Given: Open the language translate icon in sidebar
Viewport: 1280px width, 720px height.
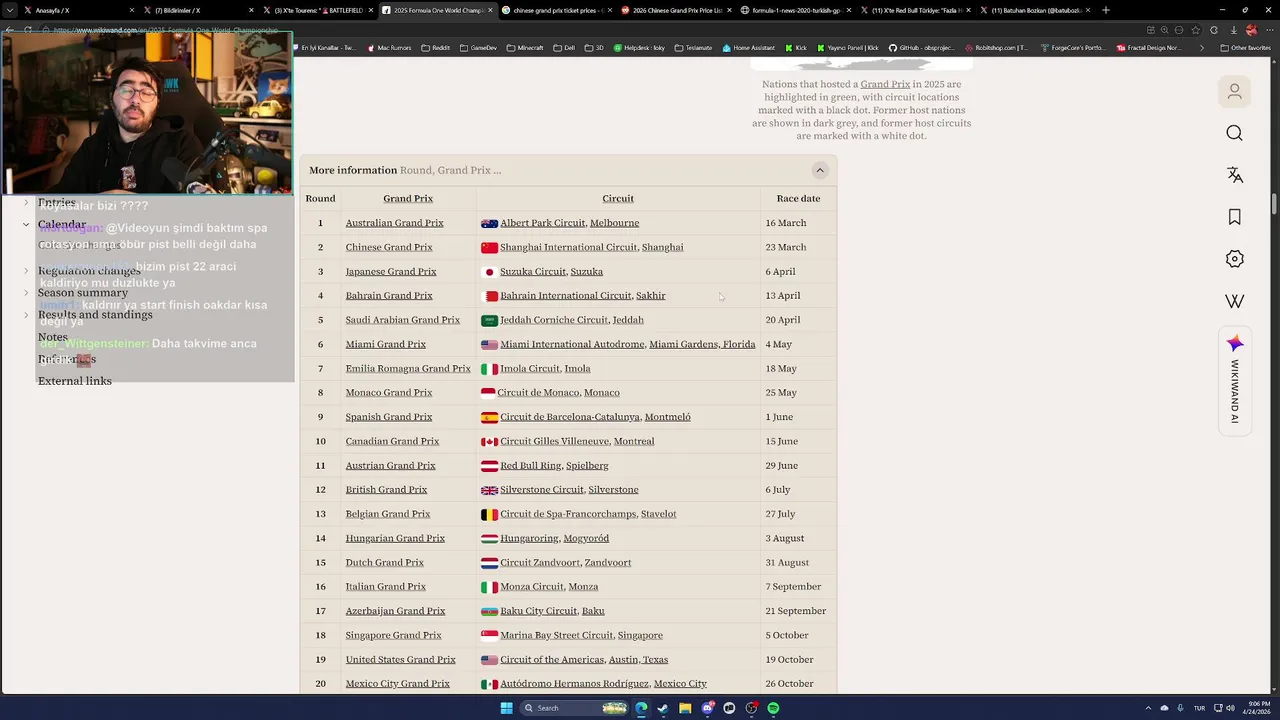Looking at the screenshot, I should click(x=1234, y=175).
